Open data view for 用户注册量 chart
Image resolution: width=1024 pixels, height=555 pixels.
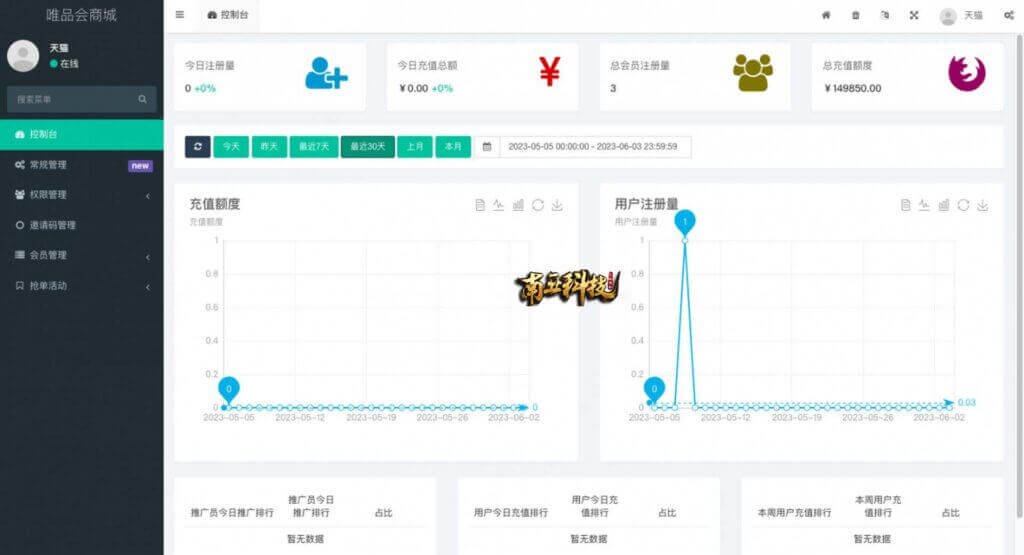[905, 205]
